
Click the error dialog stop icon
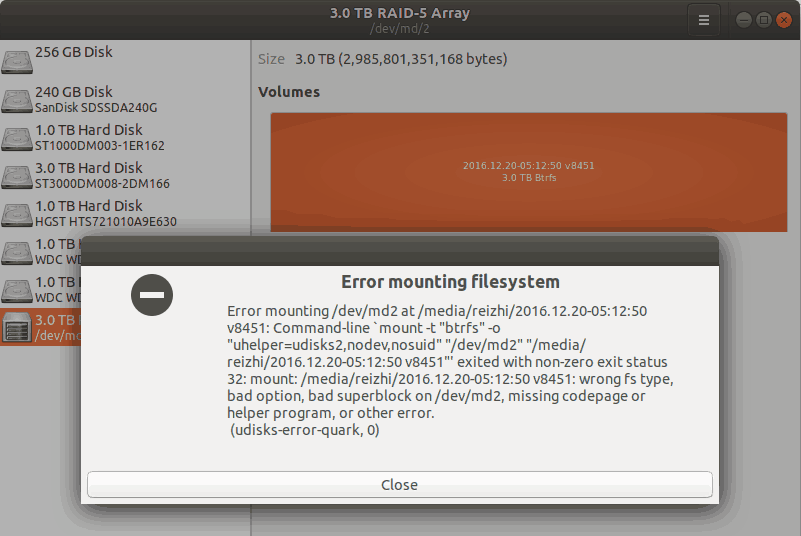[x=152, y=295]
